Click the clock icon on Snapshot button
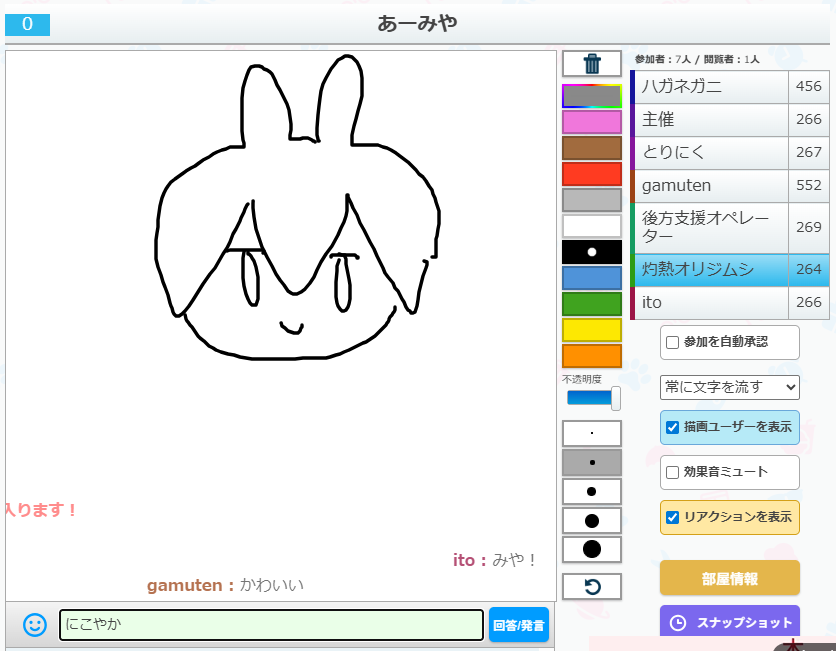836x651 pixels. pyautogui.click(x=678, y=622)
